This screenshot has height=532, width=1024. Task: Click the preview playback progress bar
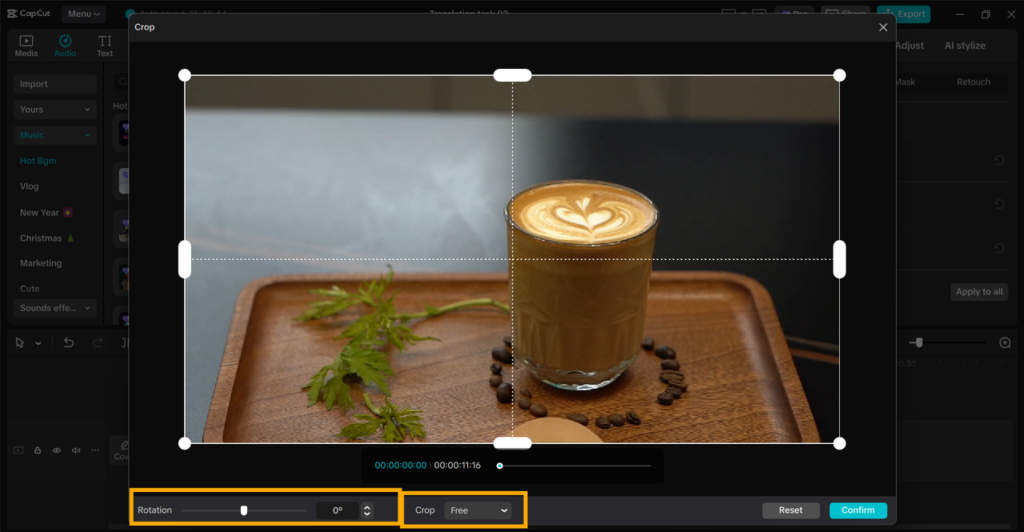575,465
